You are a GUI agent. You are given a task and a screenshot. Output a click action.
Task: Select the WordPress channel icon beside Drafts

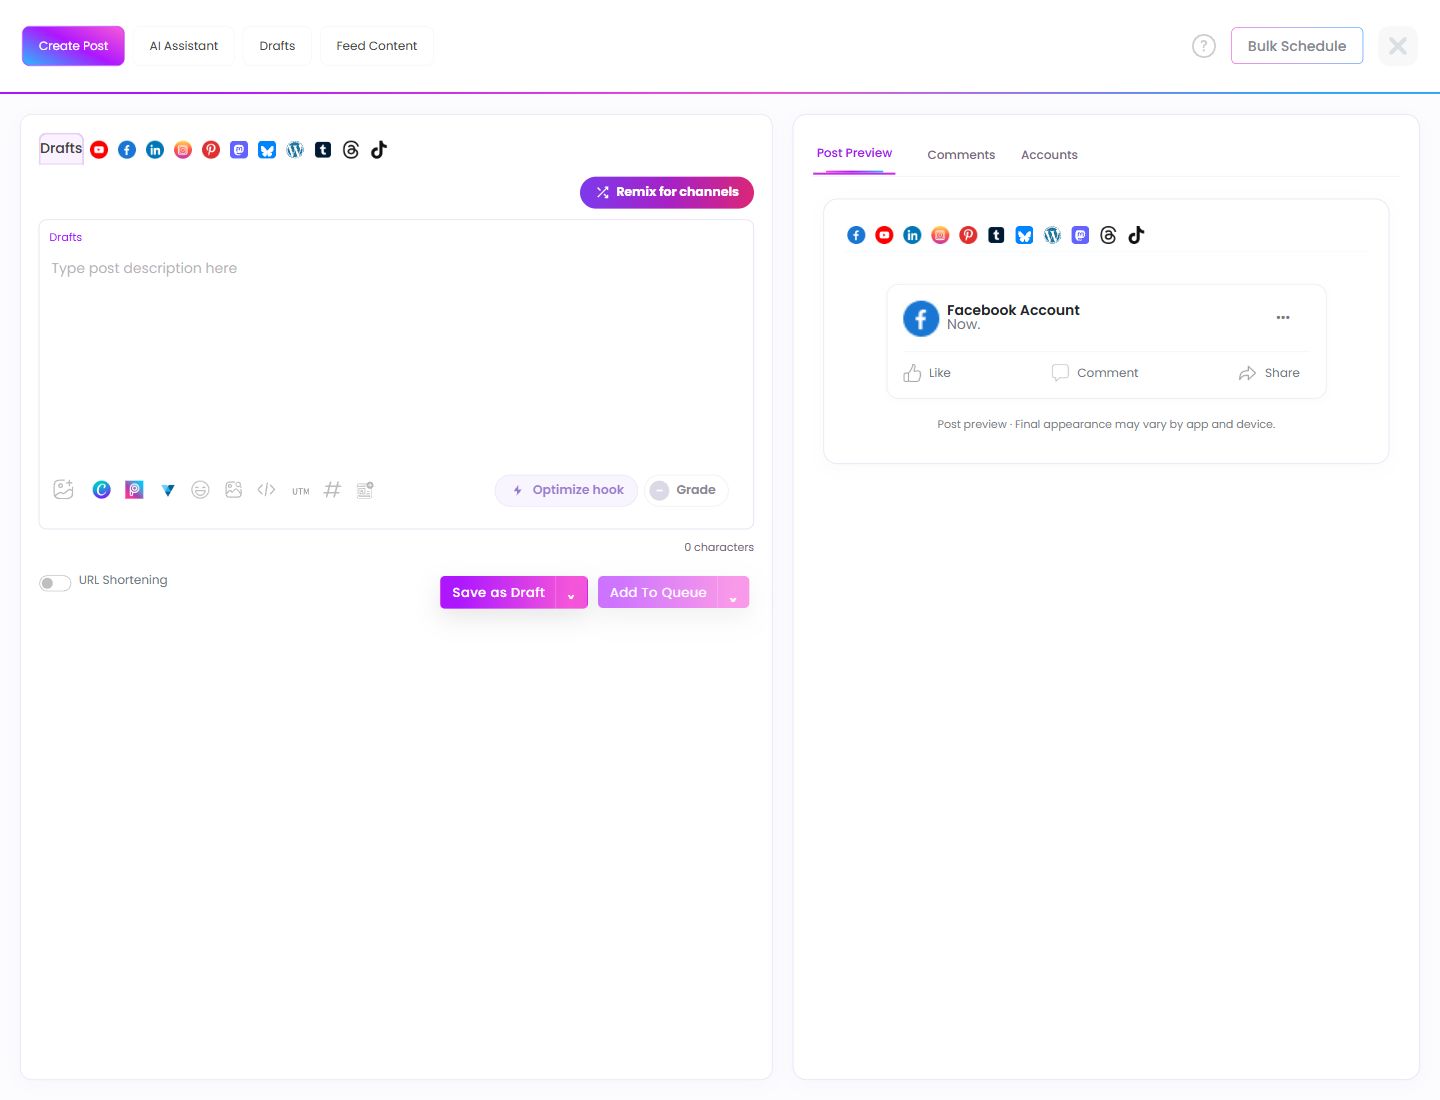pos(295,150)
